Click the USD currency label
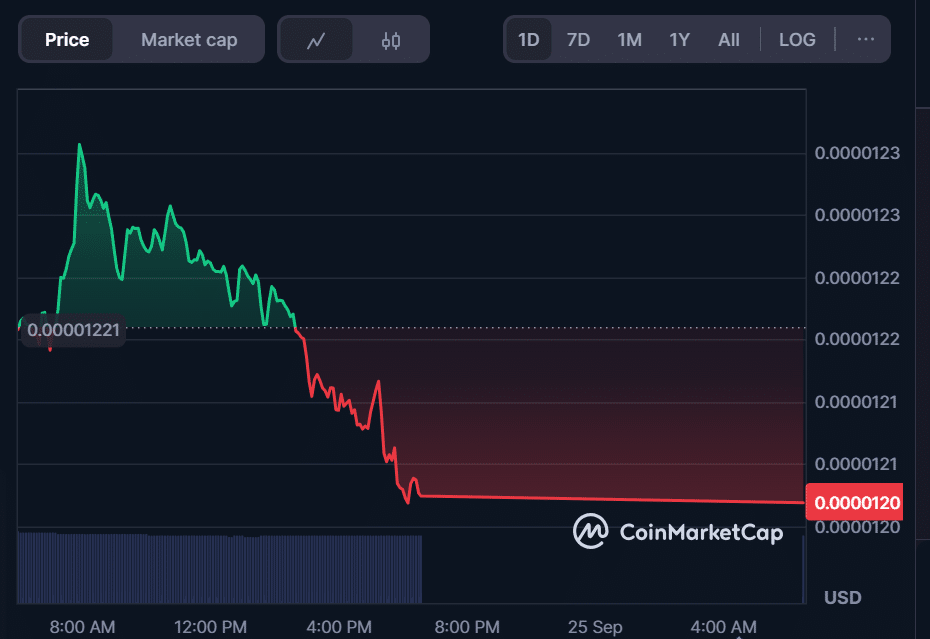The width and height of the screenshot is (930, 639). tap(842, 597)
